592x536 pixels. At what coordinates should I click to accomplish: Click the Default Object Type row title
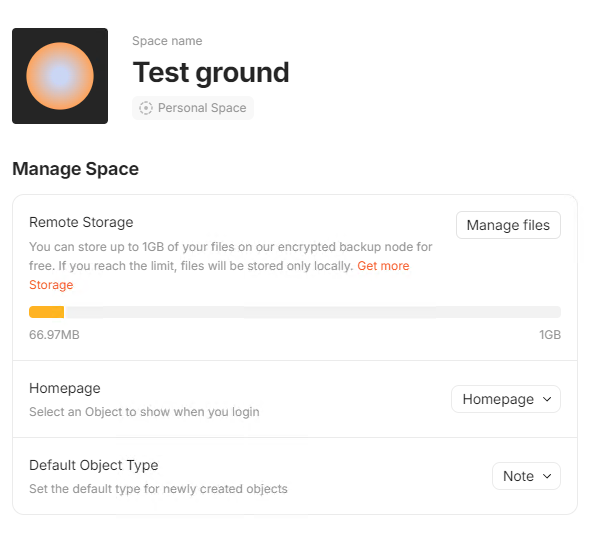94,465
